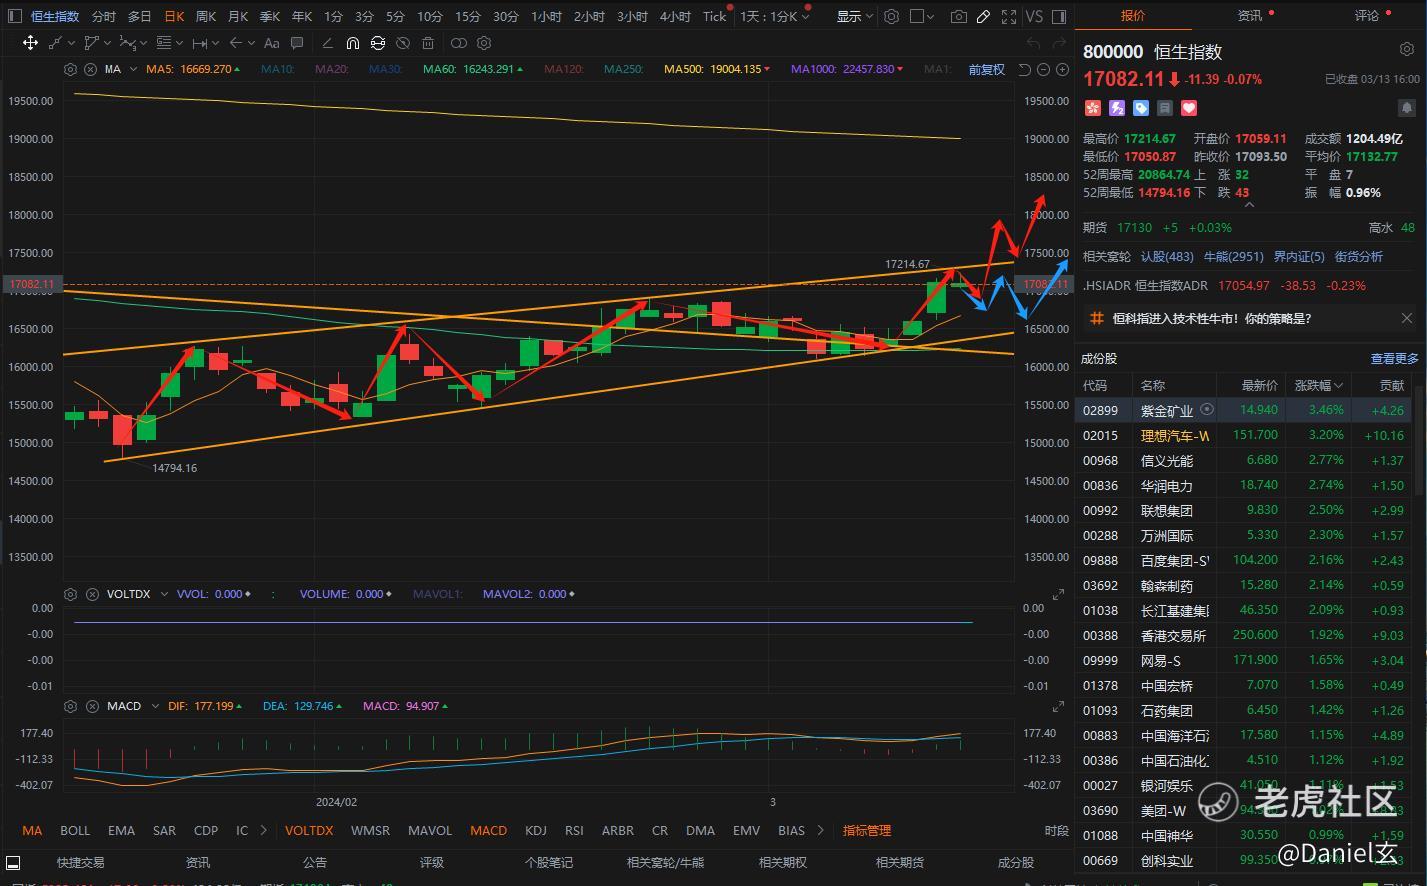Open drawing settings gear in drawing toolbar
1427x886 pixels.
[x=484, y=43]
